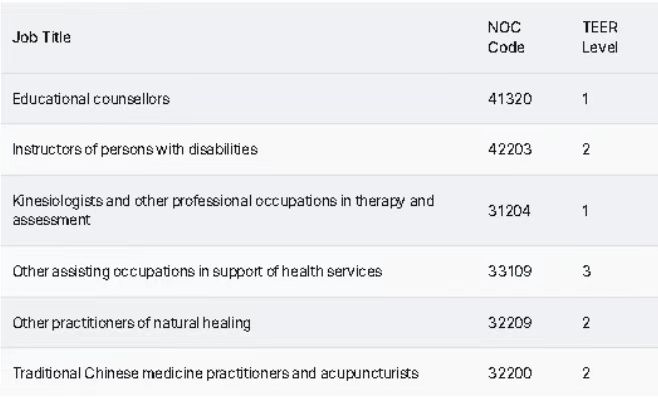Click NOC code 32200

coord(510,373)
